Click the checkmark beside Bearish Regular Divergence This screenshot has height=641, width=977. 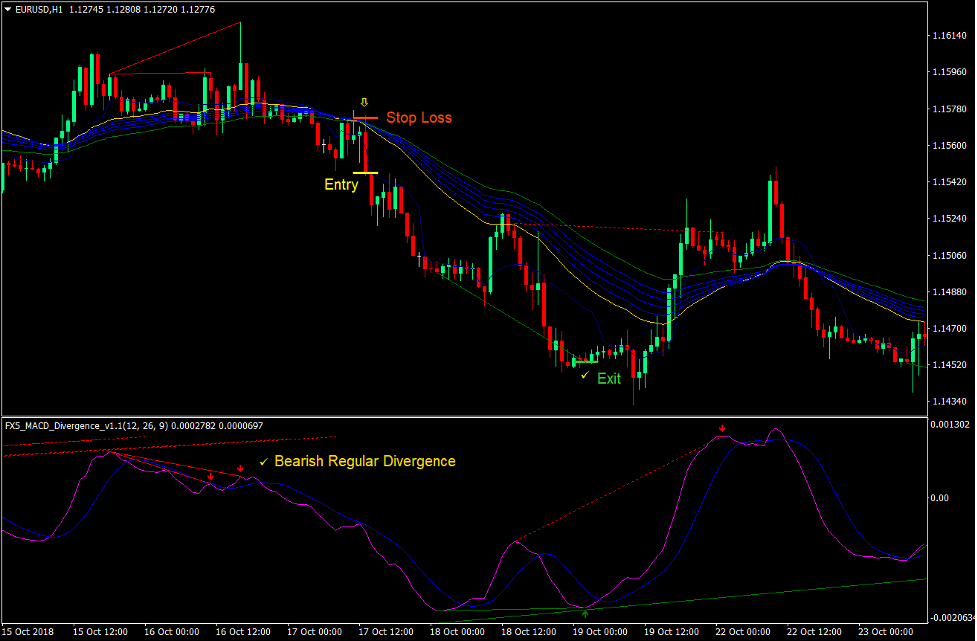[x=264, y=462]
